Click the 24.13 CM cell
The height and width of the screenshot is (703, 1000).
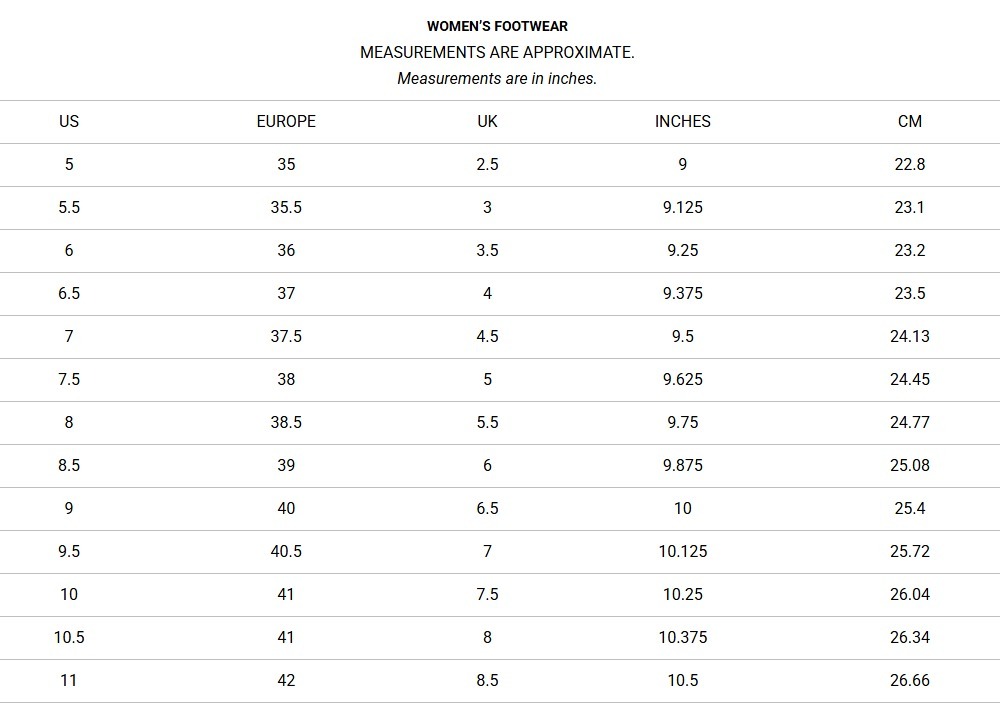[910, 336]
